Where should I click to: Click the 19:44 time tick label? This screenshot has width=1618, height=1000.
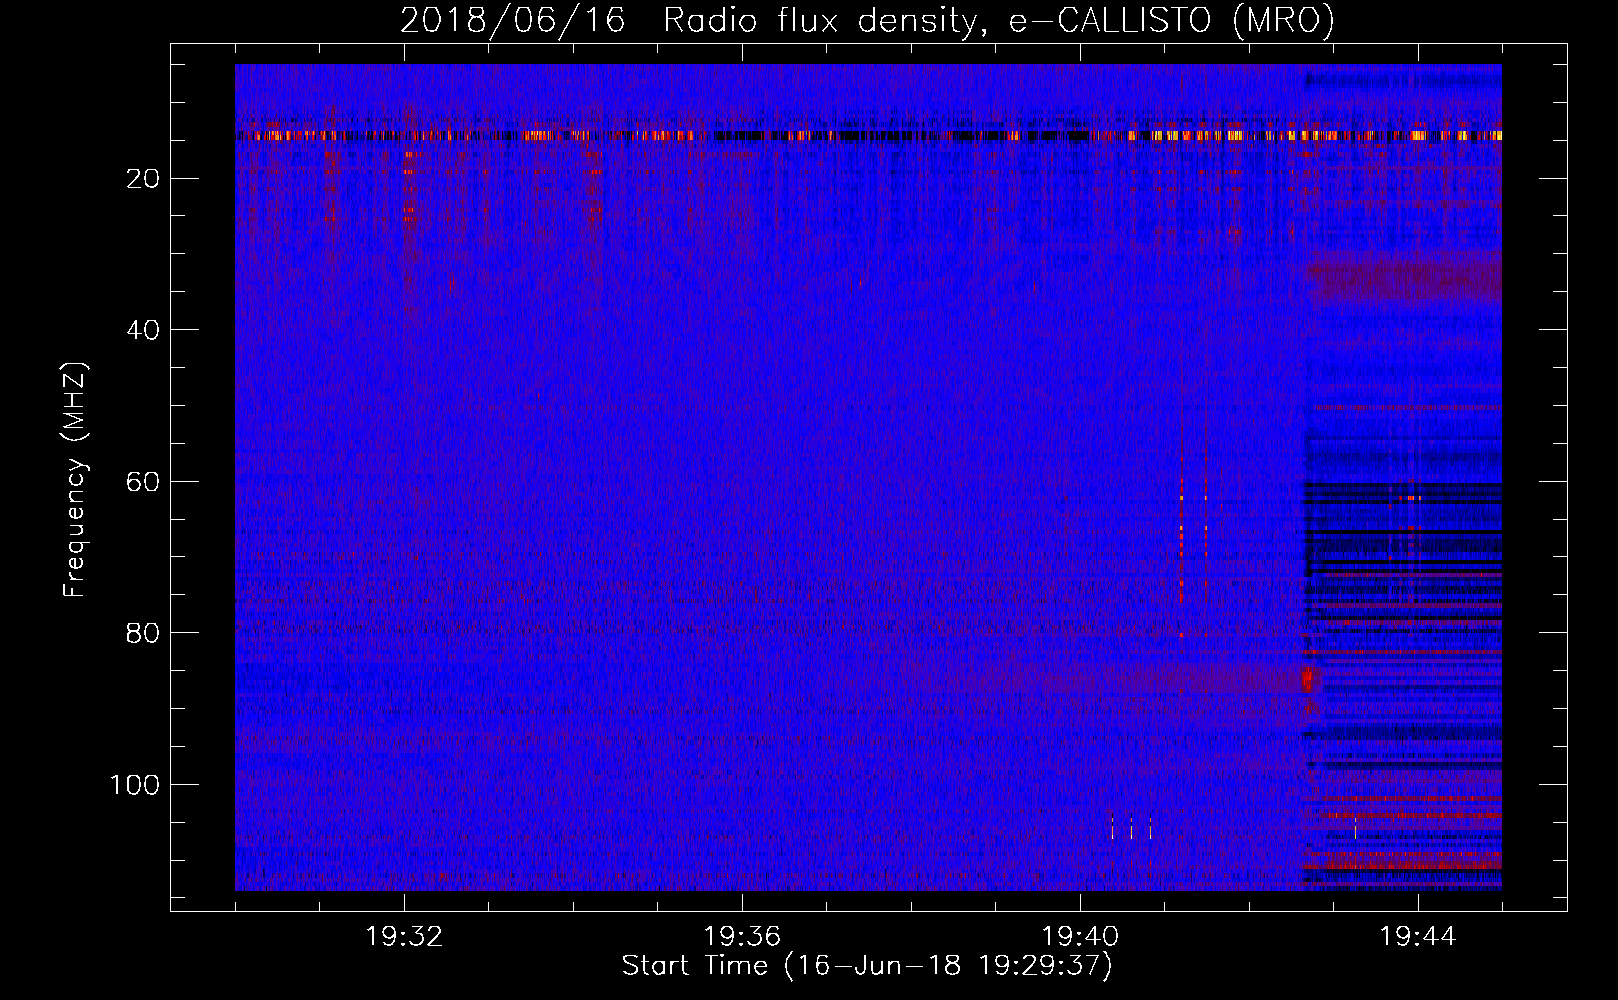coord(1418,937)
